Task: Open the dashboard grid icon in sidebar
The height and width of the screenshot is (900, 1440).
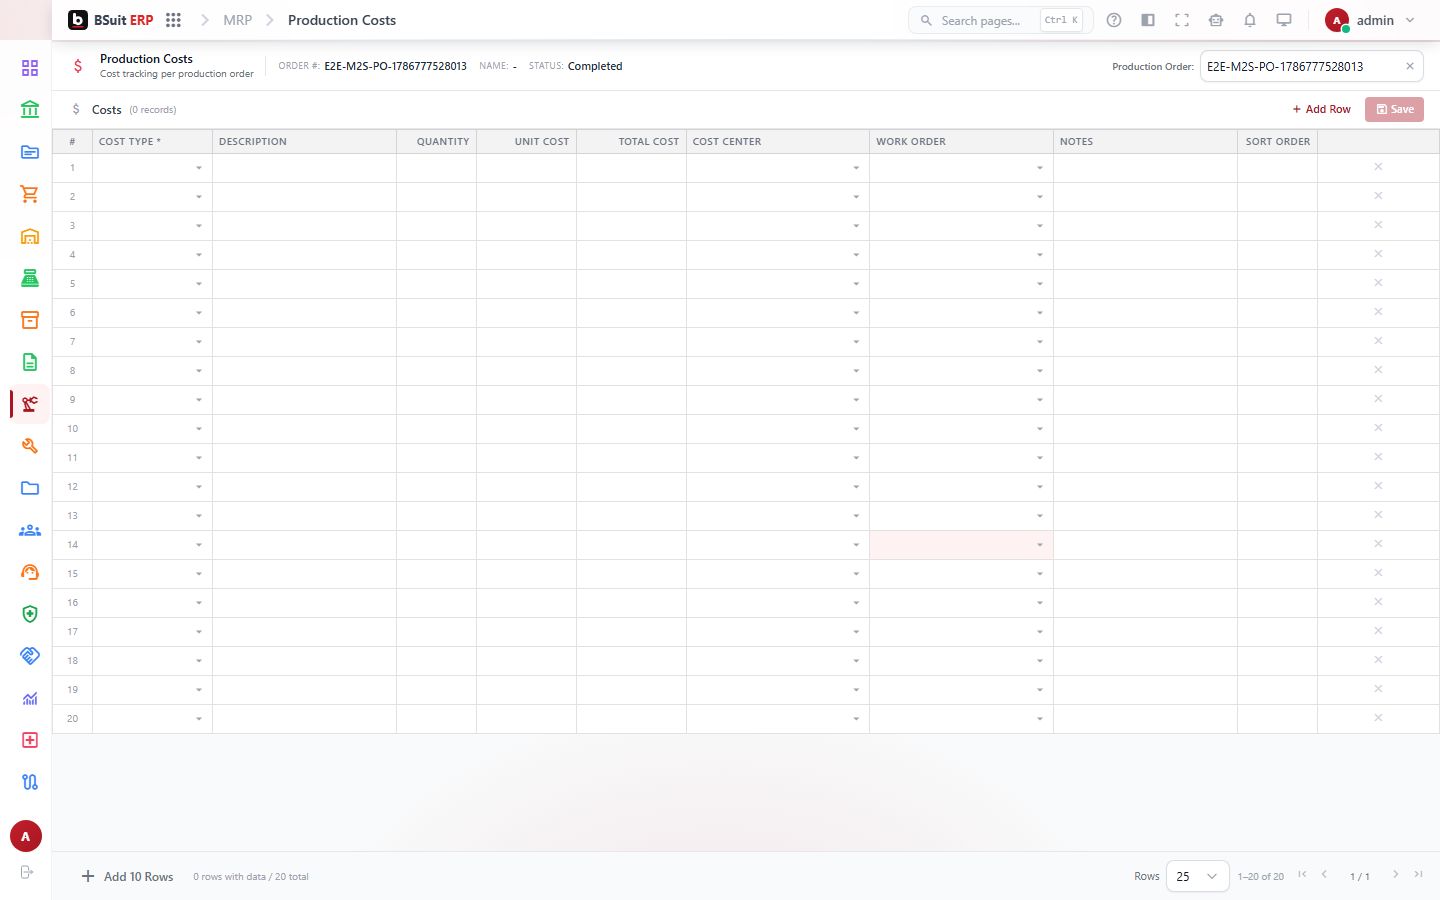Action: (x=30, y=68)
